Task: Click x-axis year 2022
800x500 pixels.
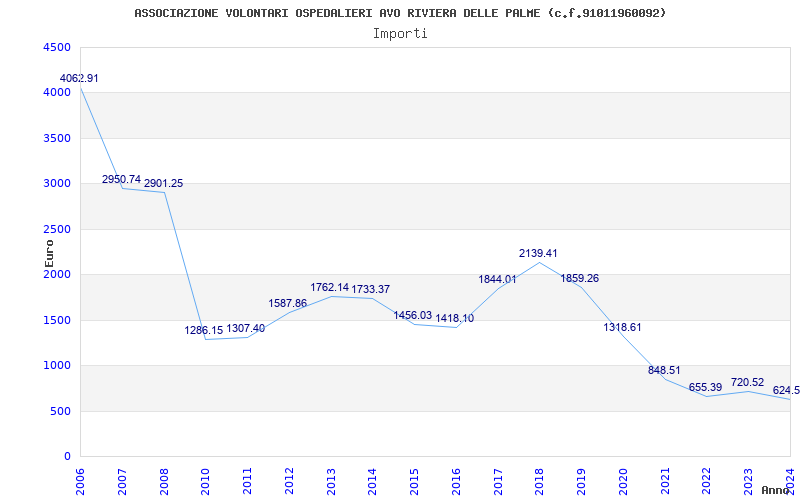Action: [x=707, y=481]
